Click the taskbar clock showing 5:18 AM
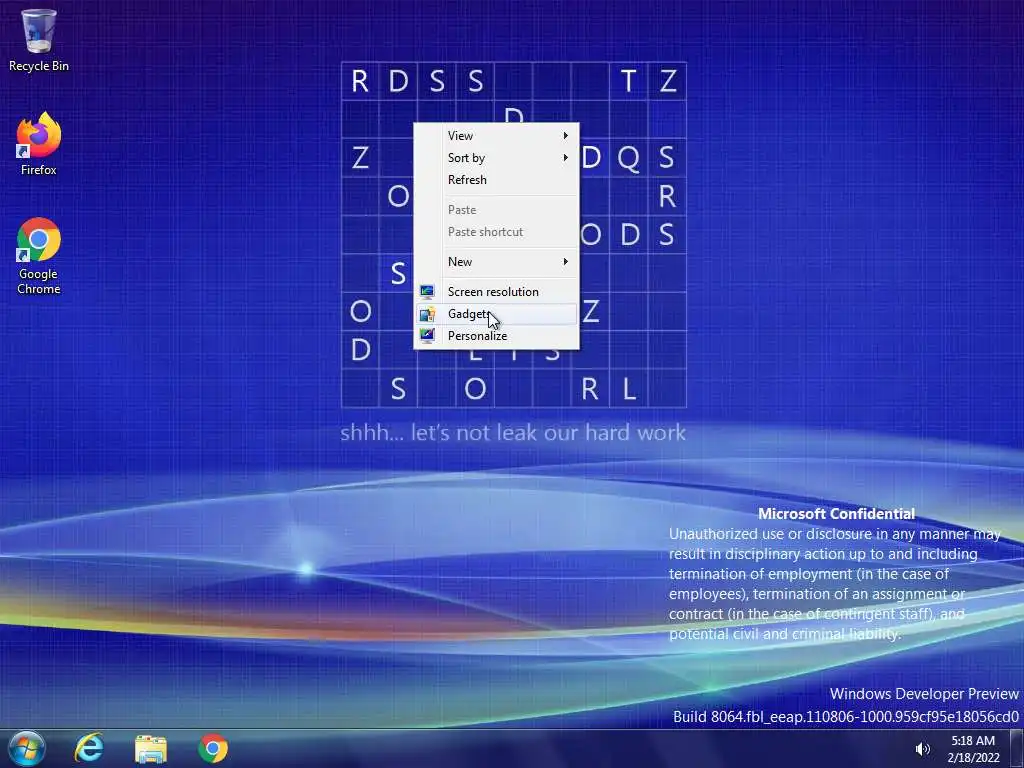This screenshot has height=768, width=1024. coord(972,741)
